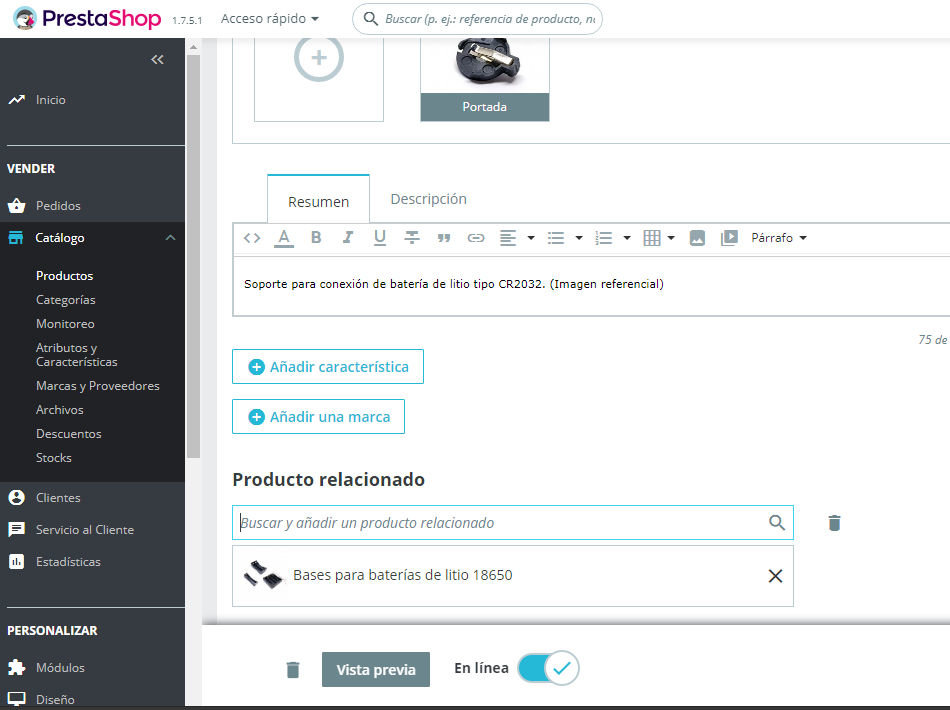Switch to the Descripción tab
The width and height of the screenshot is (950, 710).
pos(428,199)
